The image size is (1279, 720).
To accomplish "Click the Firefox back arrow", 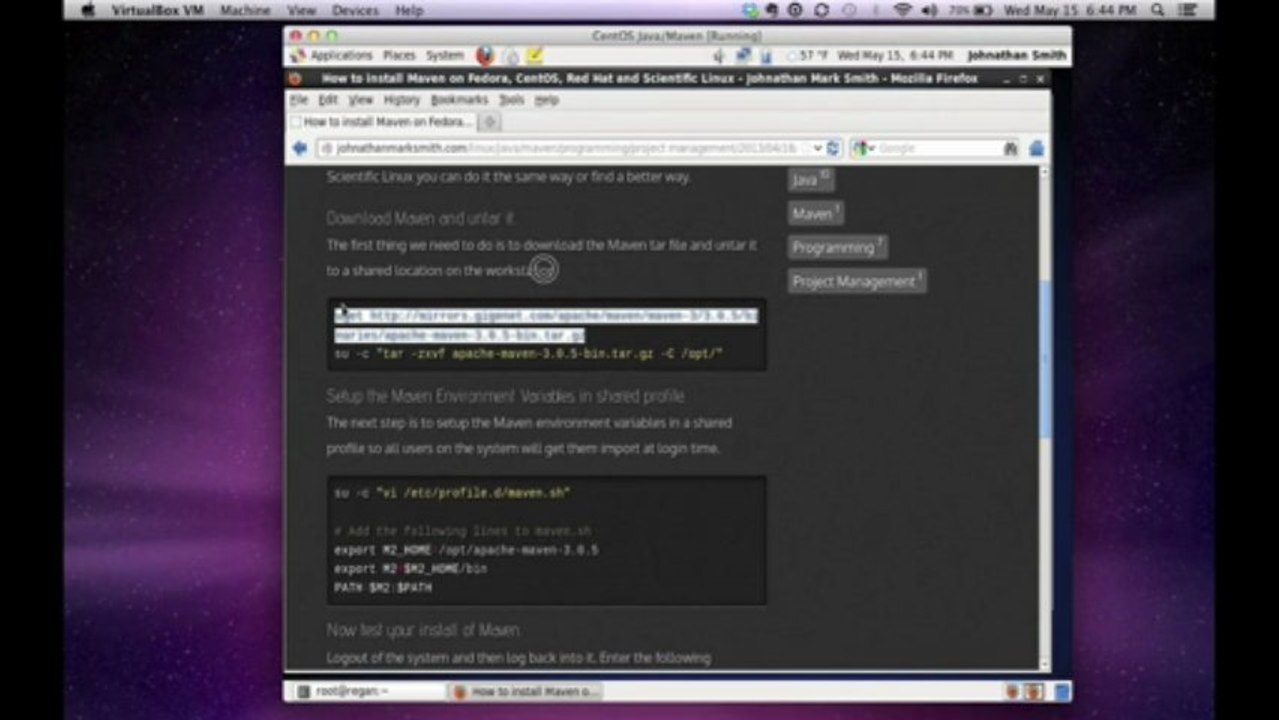I will 299,148.
